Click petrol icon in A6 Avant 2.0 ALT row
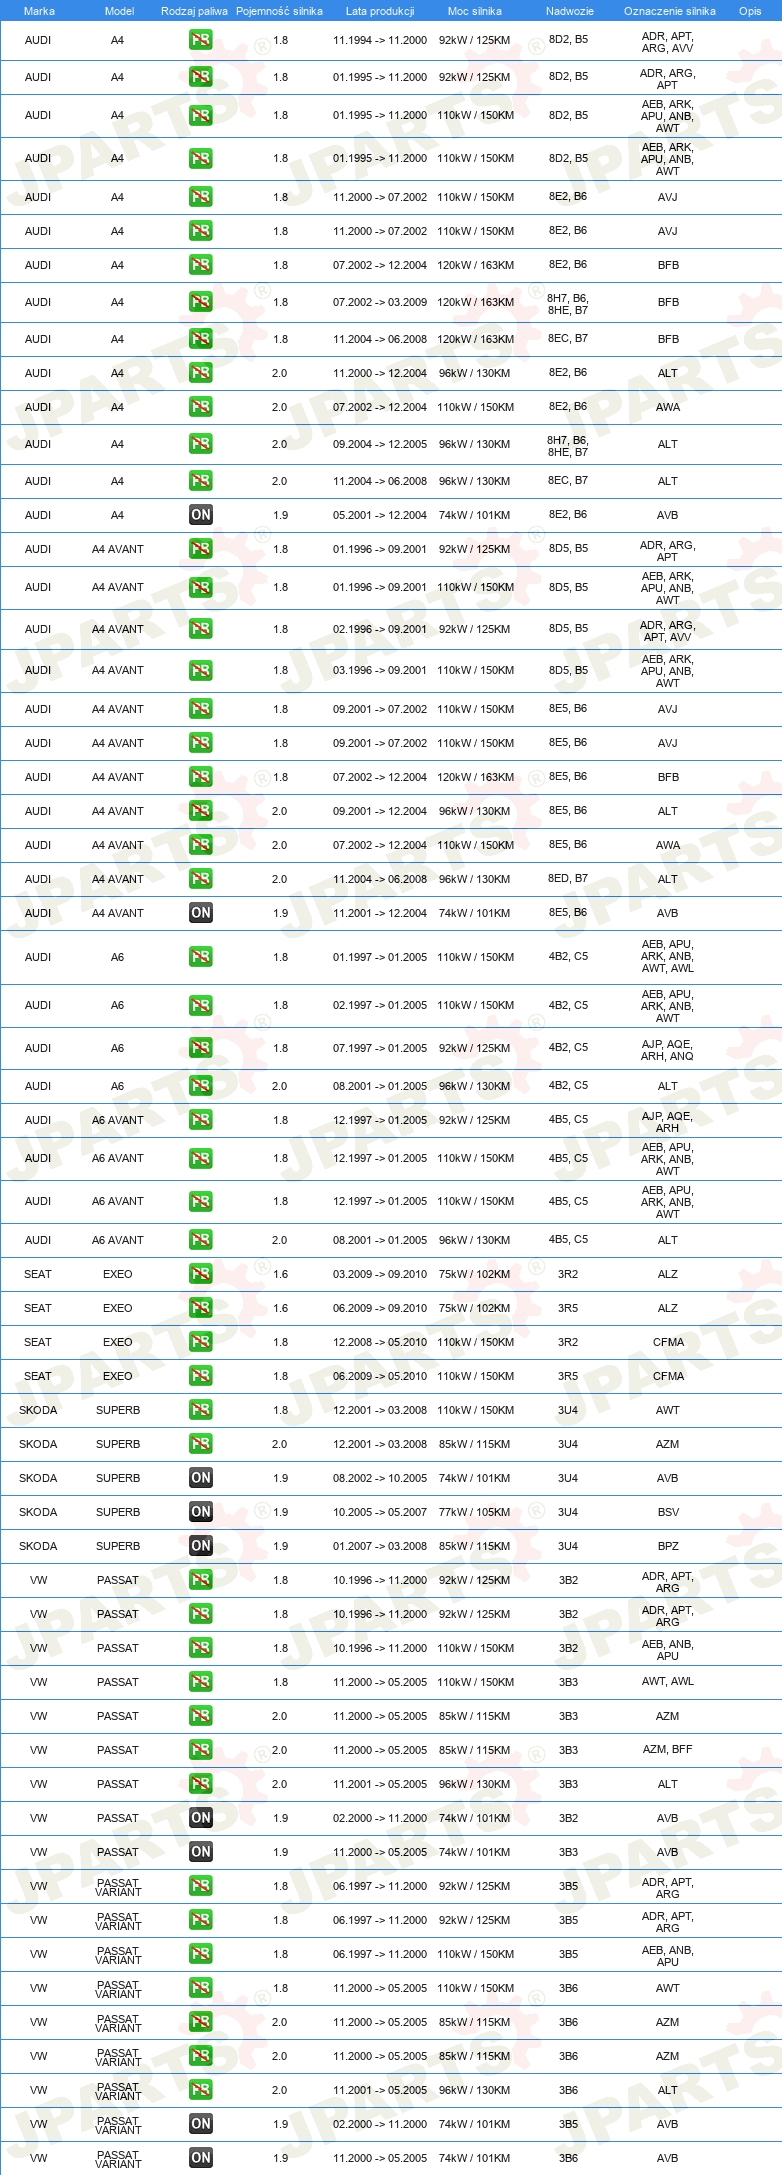The height and width of the screenshot is (2175, 782). (201, 1240)
